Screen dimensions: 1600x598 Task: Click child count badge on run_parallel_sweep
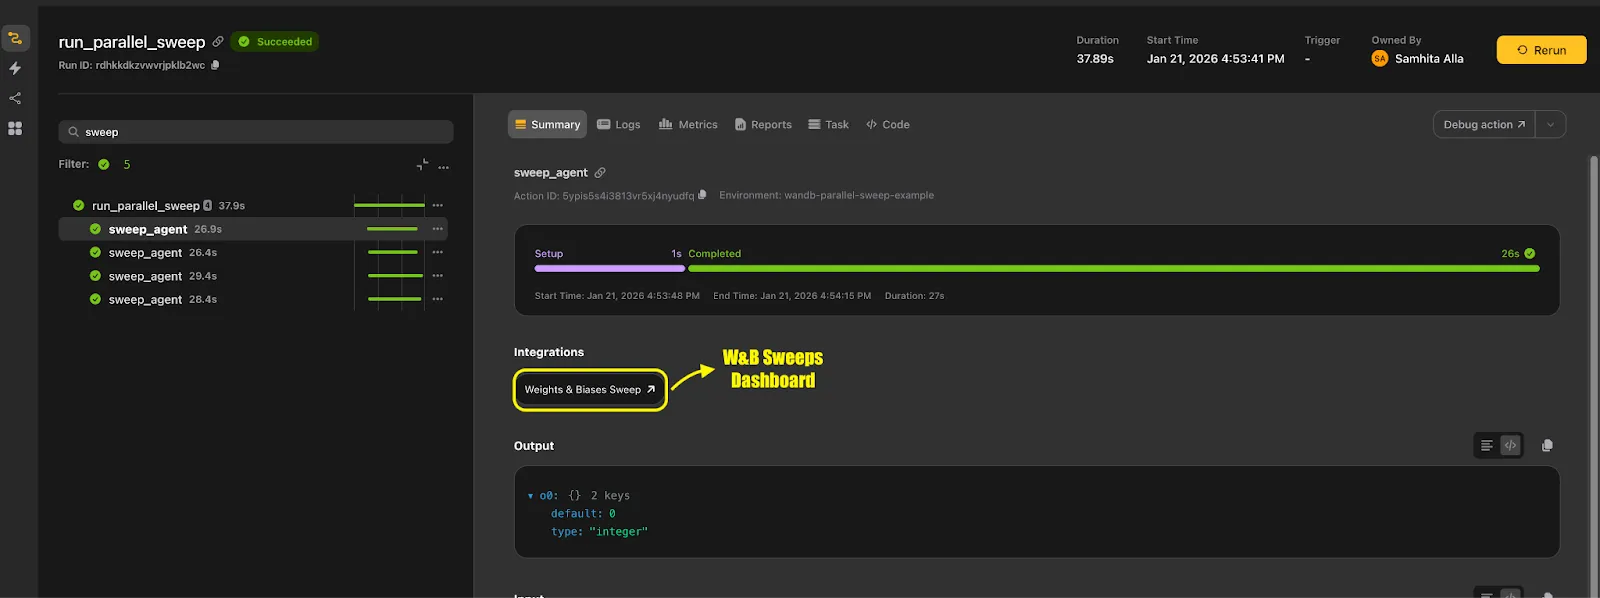point(207,205)
